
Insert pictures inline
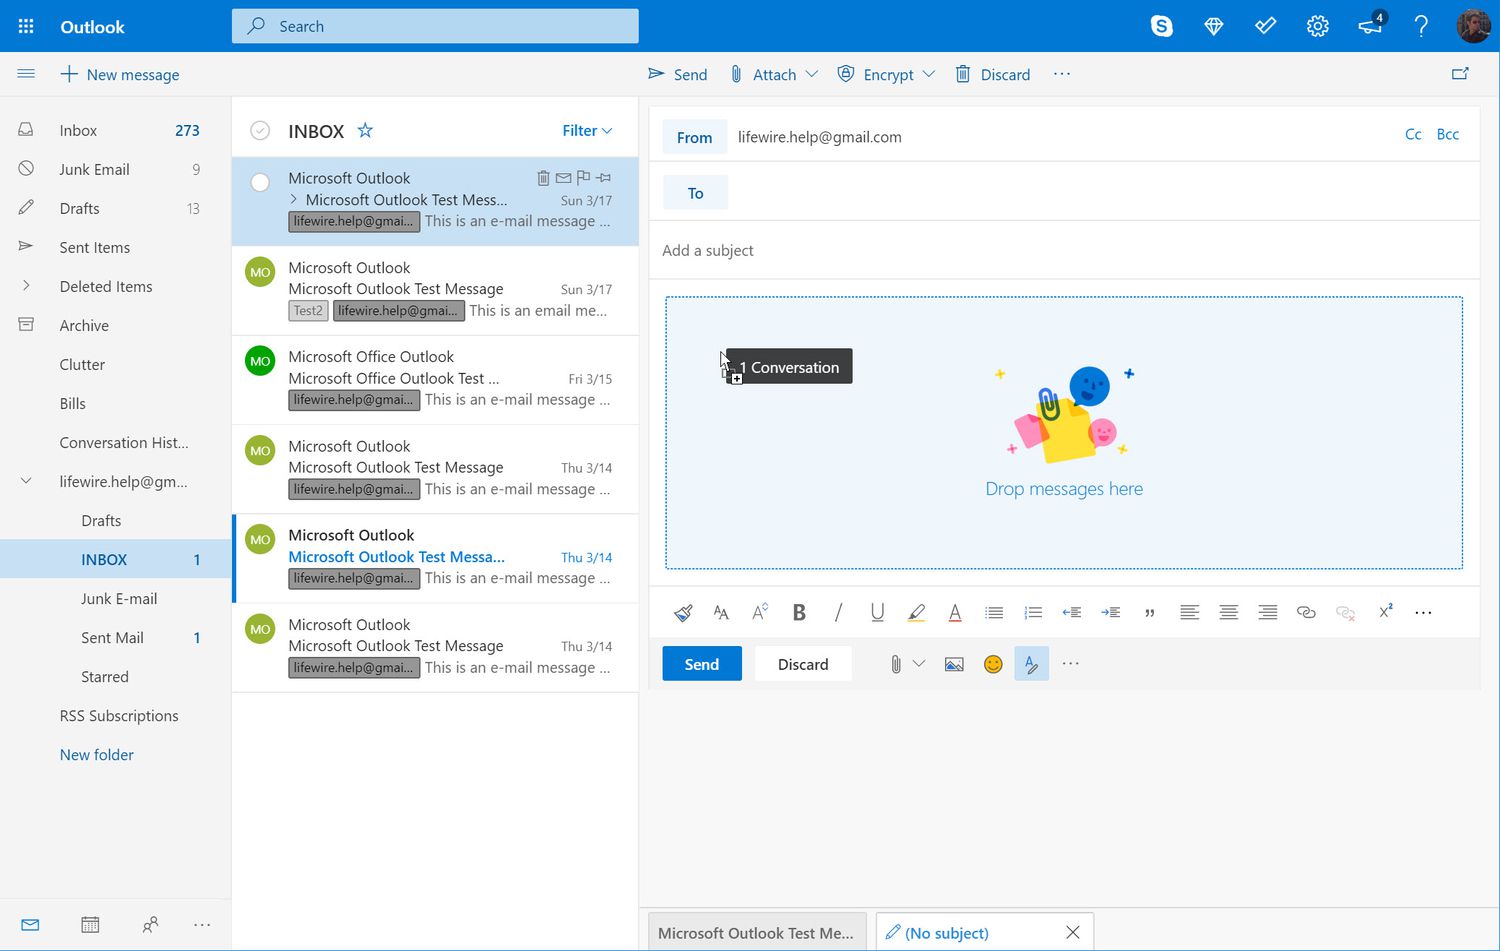pyautogui.click(x=954, y=664)
